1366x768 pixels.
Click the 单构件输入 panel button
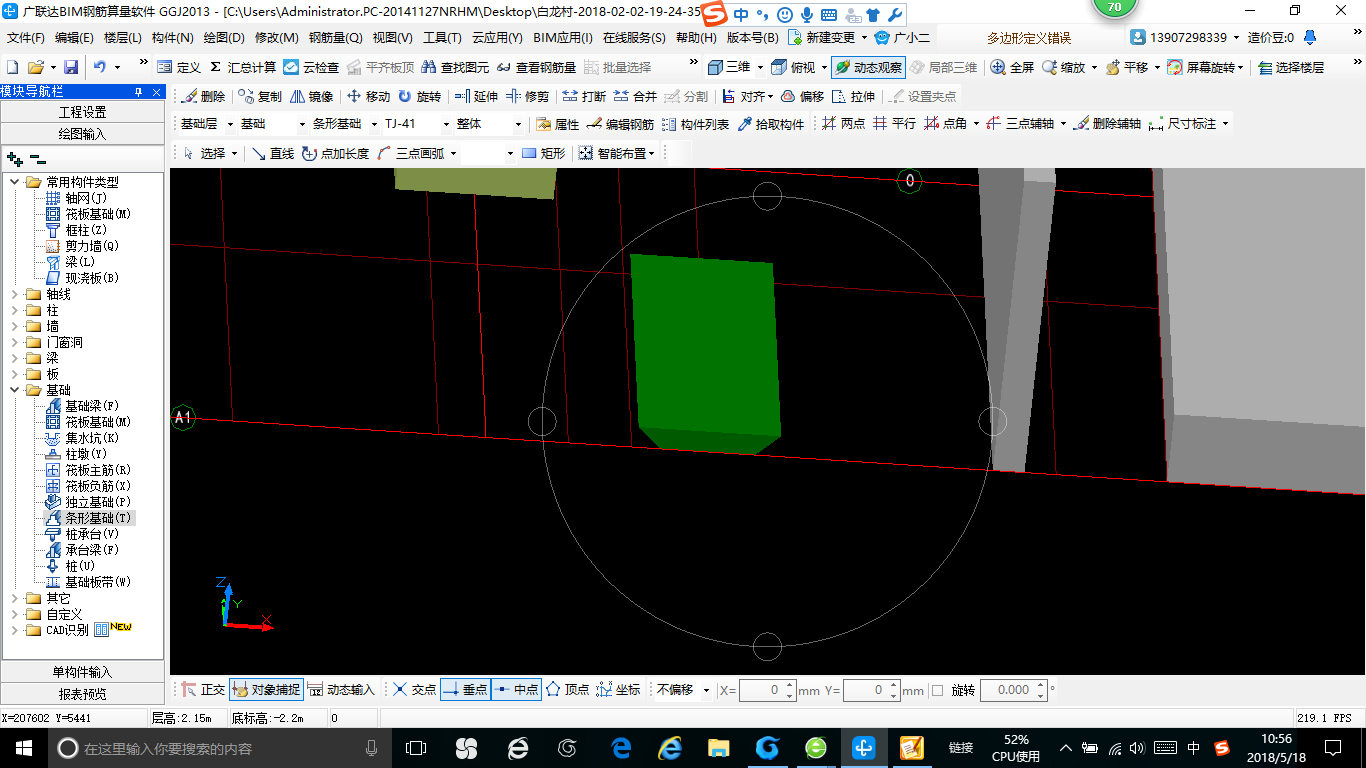(x=82, y=672)
